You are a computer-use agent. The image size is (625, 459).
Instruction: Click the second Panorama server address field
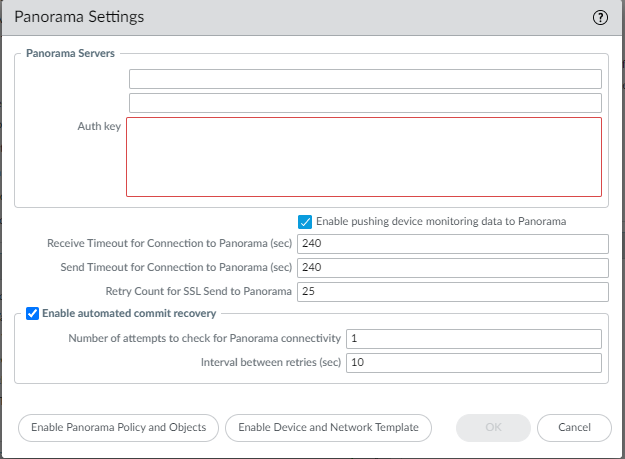(x=364, y=103)
